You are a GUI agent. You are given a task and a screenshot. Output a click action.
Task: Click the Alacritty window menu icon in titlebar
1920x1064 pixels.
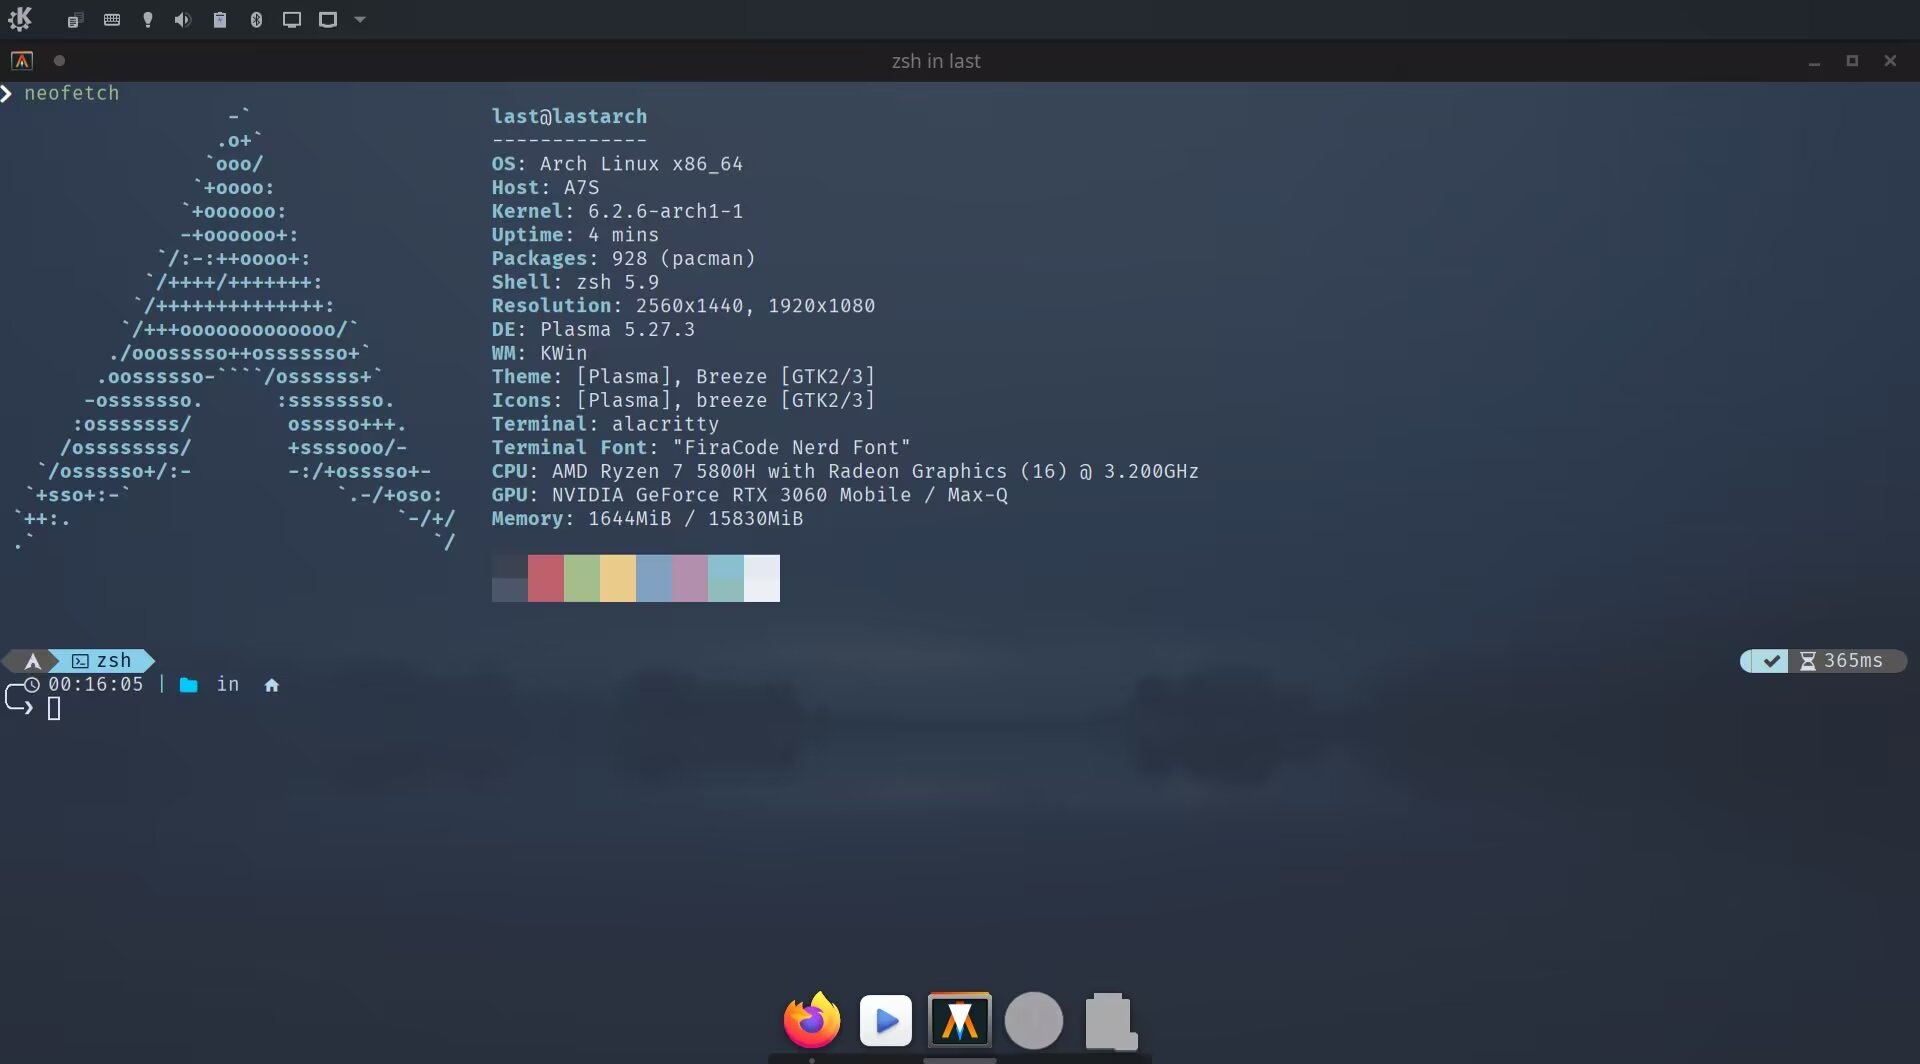[22, 61]
